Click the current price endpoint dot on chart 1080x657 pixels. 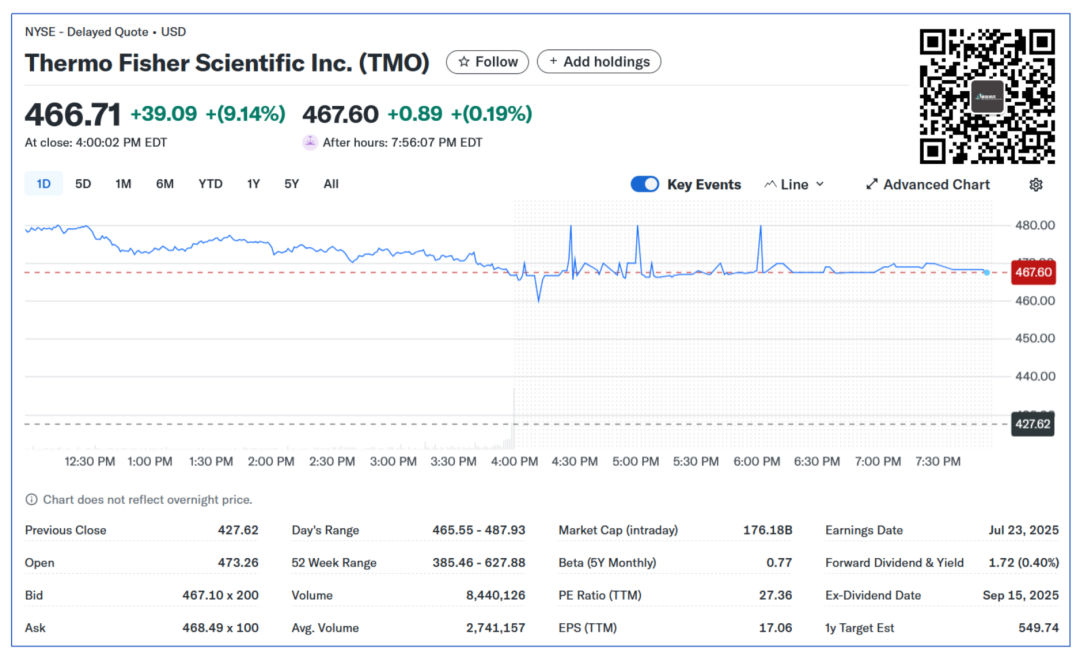coord(986,273)
